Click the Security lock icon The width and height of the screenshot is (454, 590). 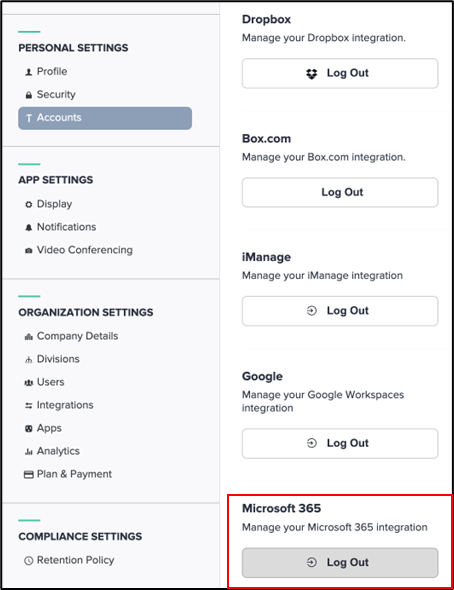click(29, 95)
